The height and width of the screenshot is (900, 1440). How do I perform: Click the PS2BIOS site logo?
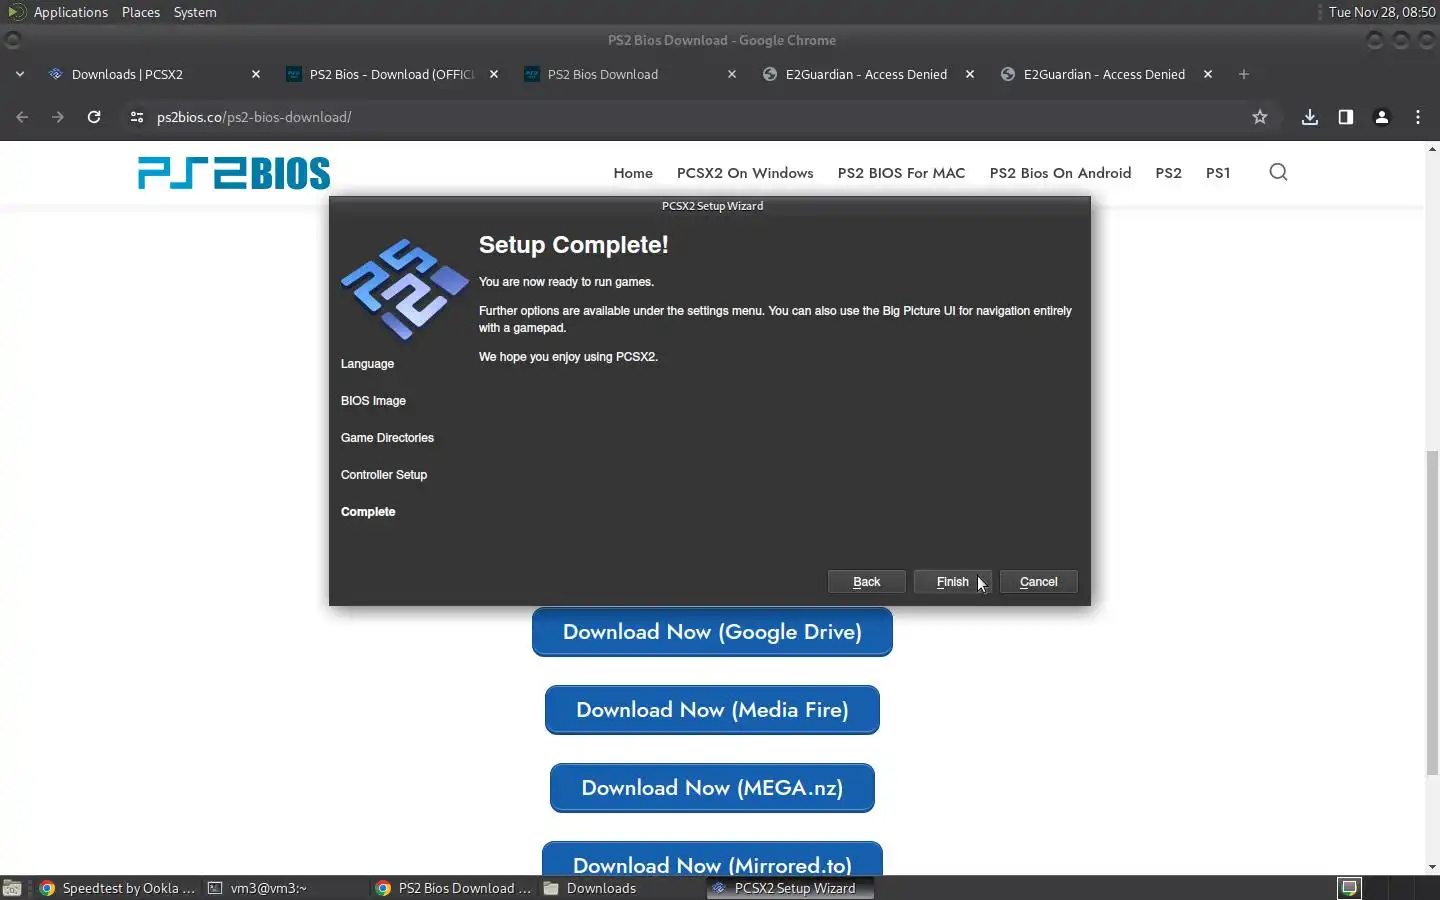point(234,173)
